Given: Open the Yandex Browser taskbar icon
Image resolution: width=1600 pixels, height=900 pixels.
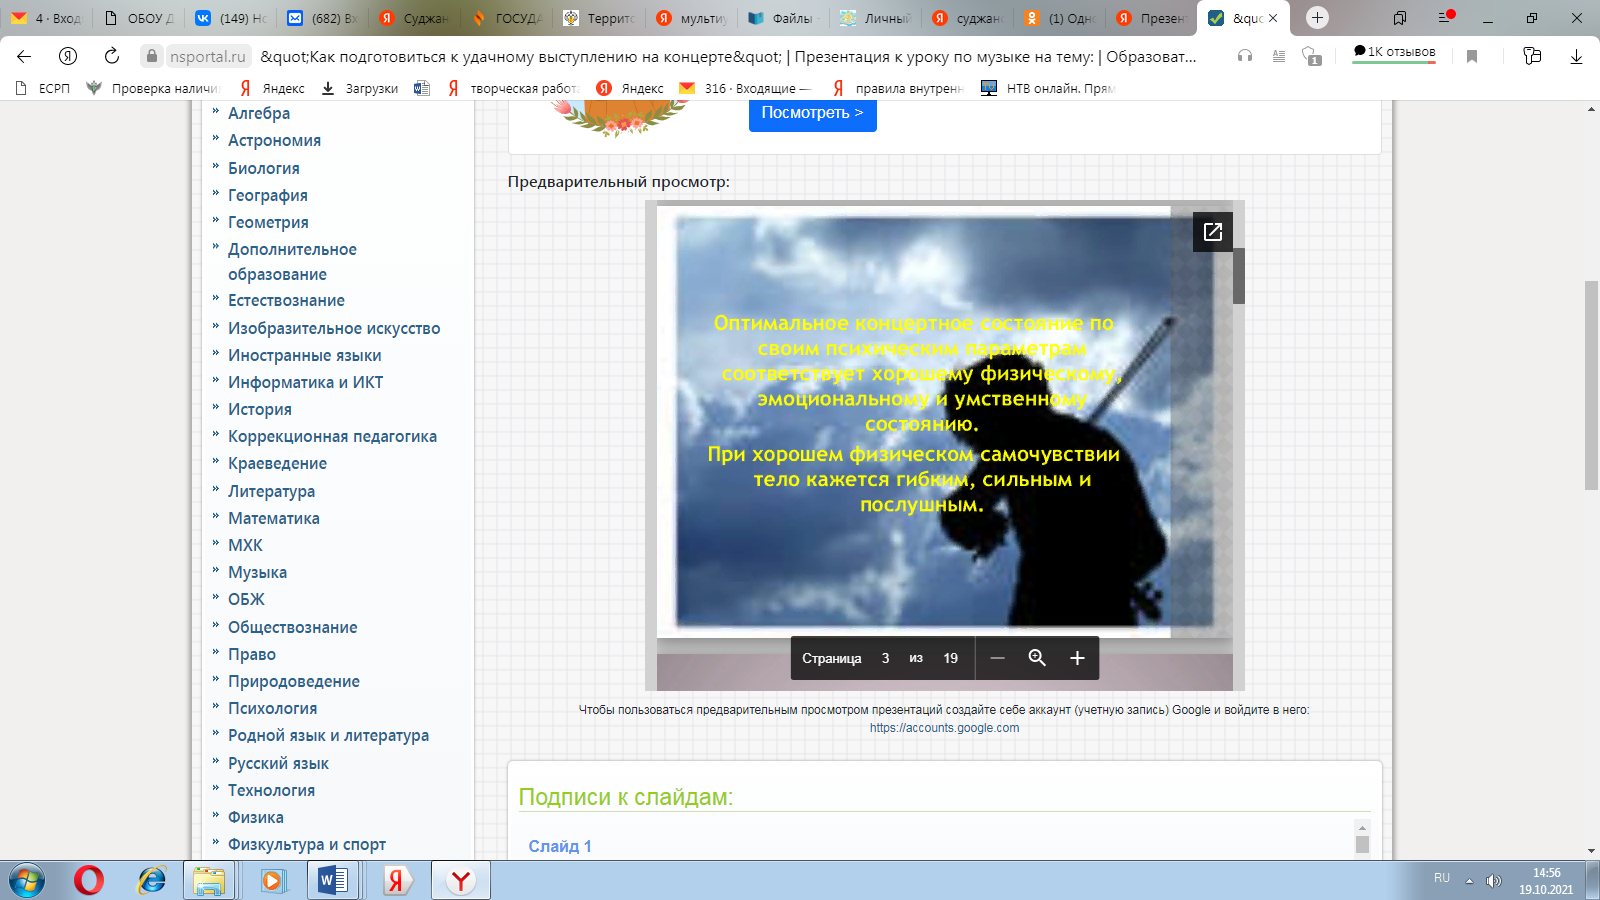Looking at the screenshot, I should point(461,880).
